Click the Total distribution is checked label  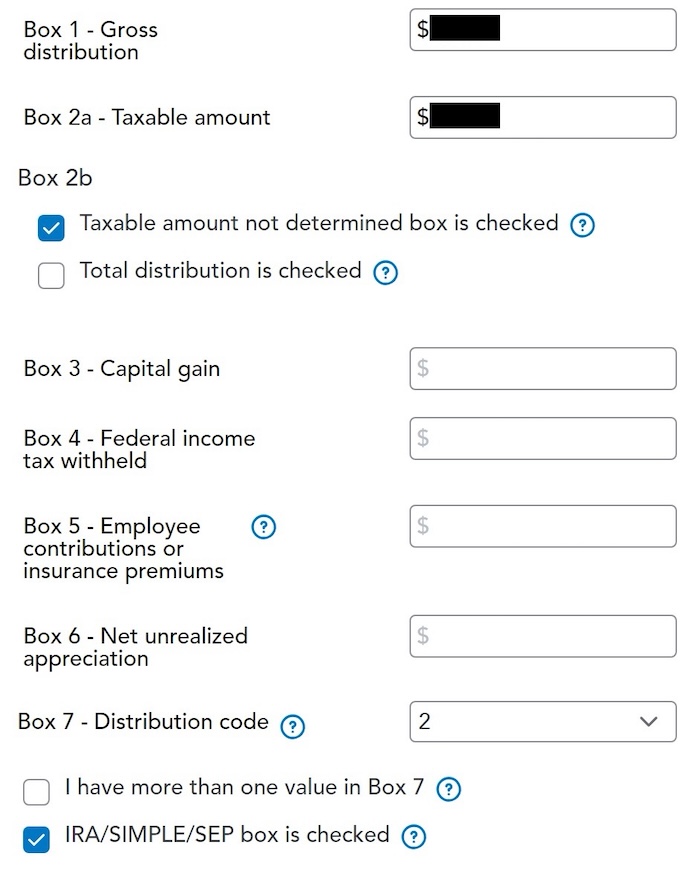pyautogui.click(x=220, y=270)
